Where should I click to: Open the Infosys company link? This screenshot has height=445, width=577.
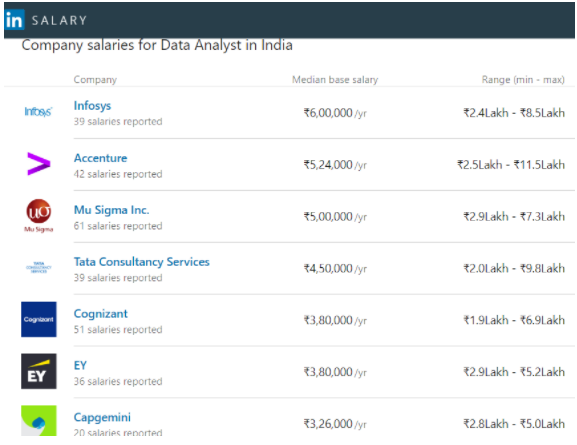pyautogui.click(x=92, y=106)
